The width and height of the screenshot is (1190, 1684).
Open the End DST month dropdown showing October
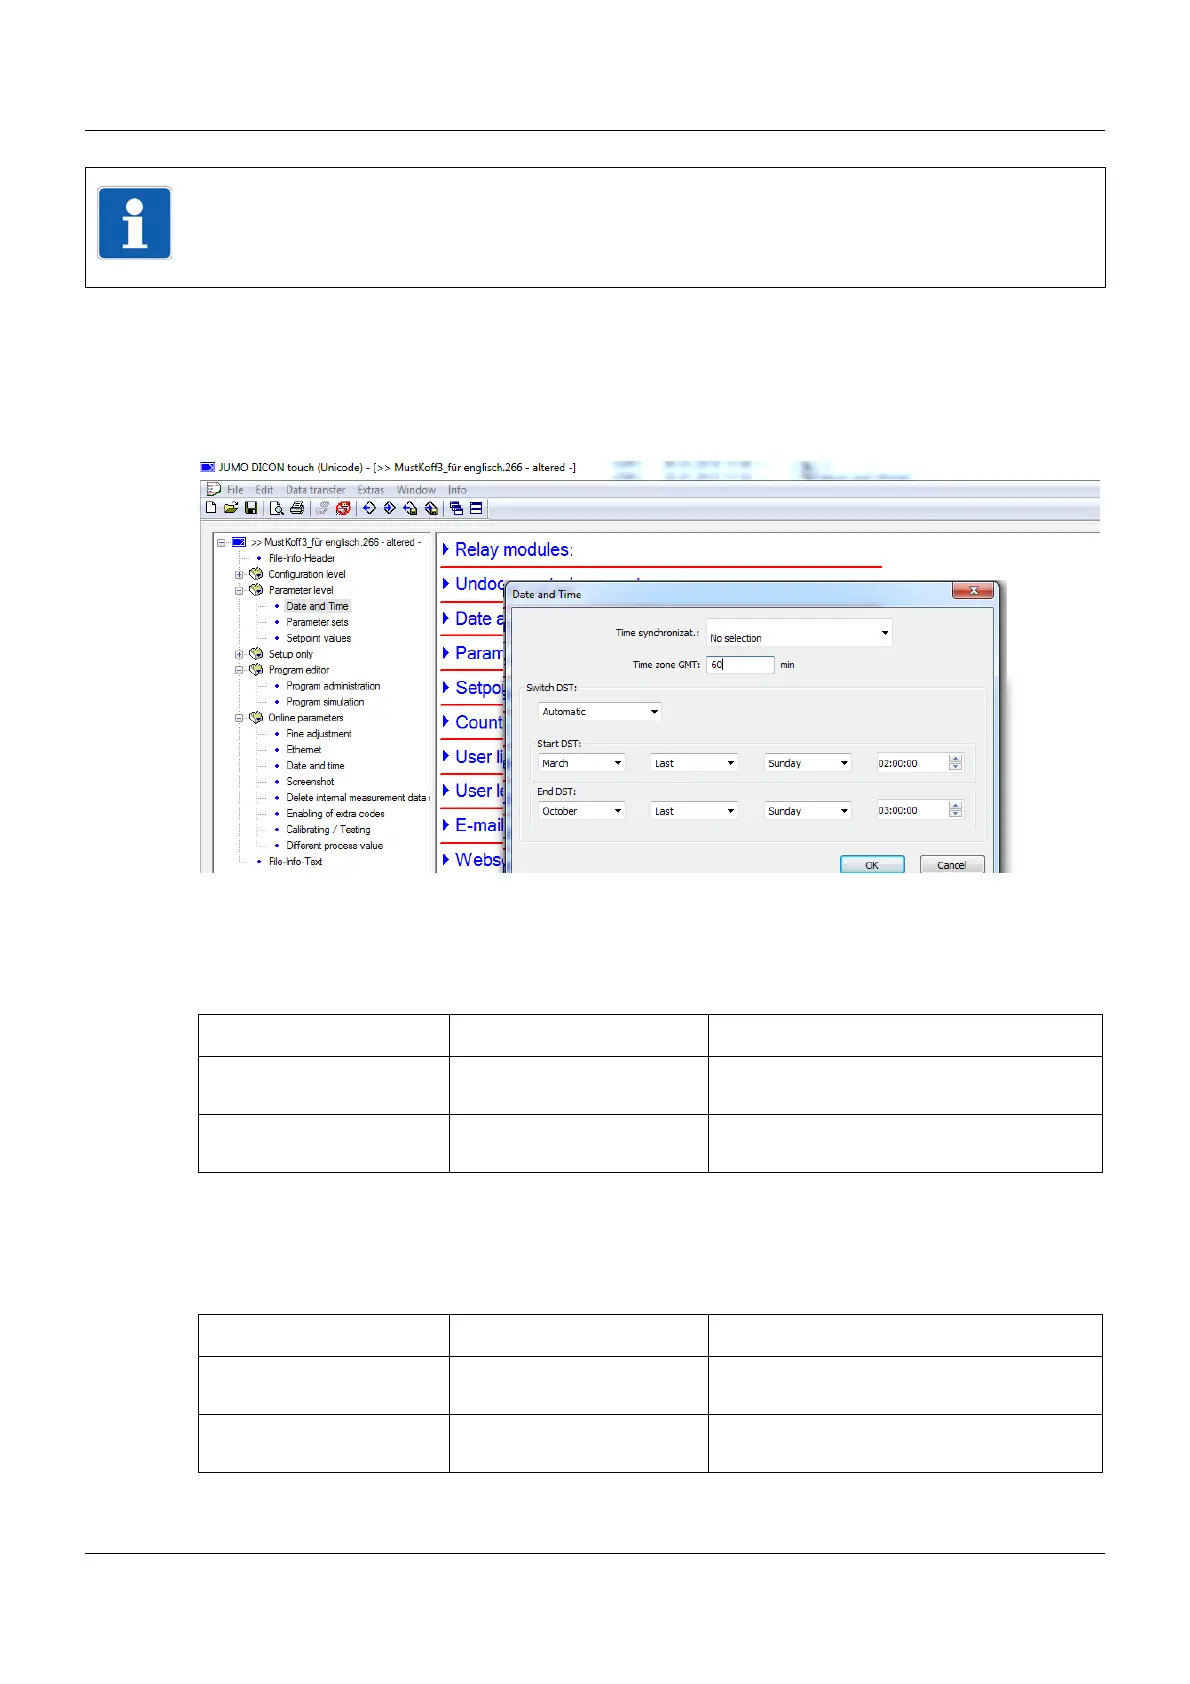click(x=582, y=811)
